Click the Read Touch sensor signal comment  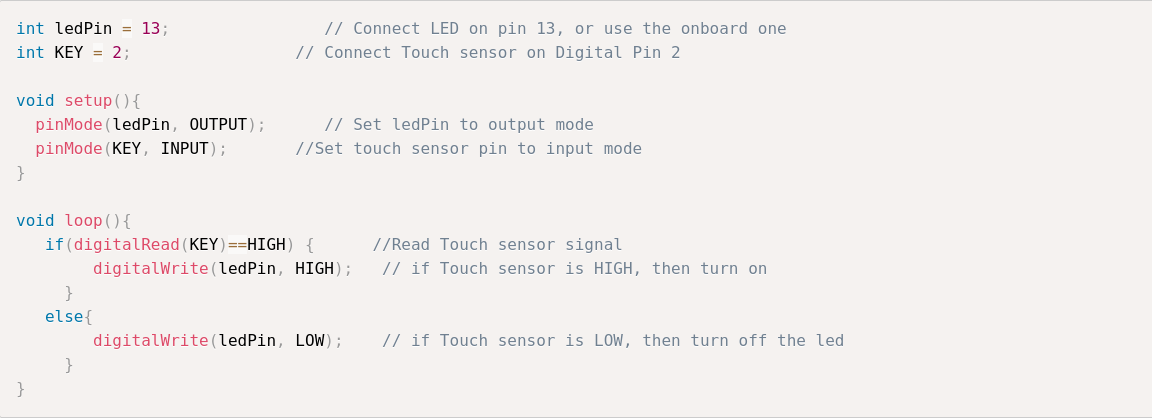coord(497,245)
